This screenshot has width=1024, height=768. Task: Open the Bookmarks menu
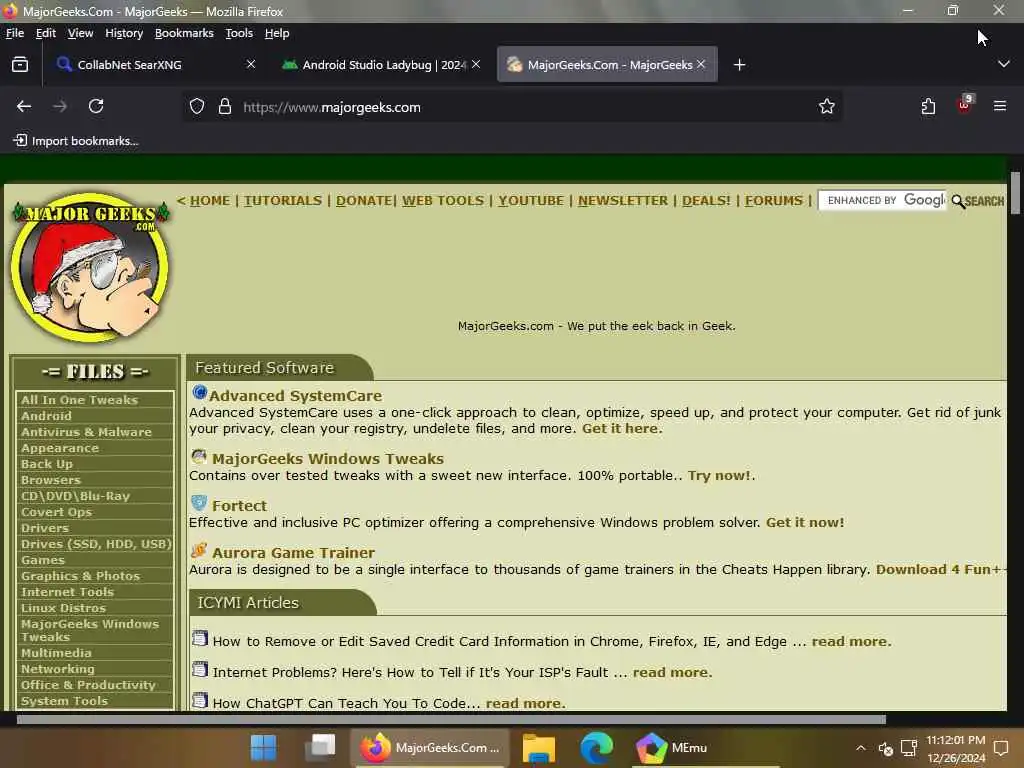(184, 33)
